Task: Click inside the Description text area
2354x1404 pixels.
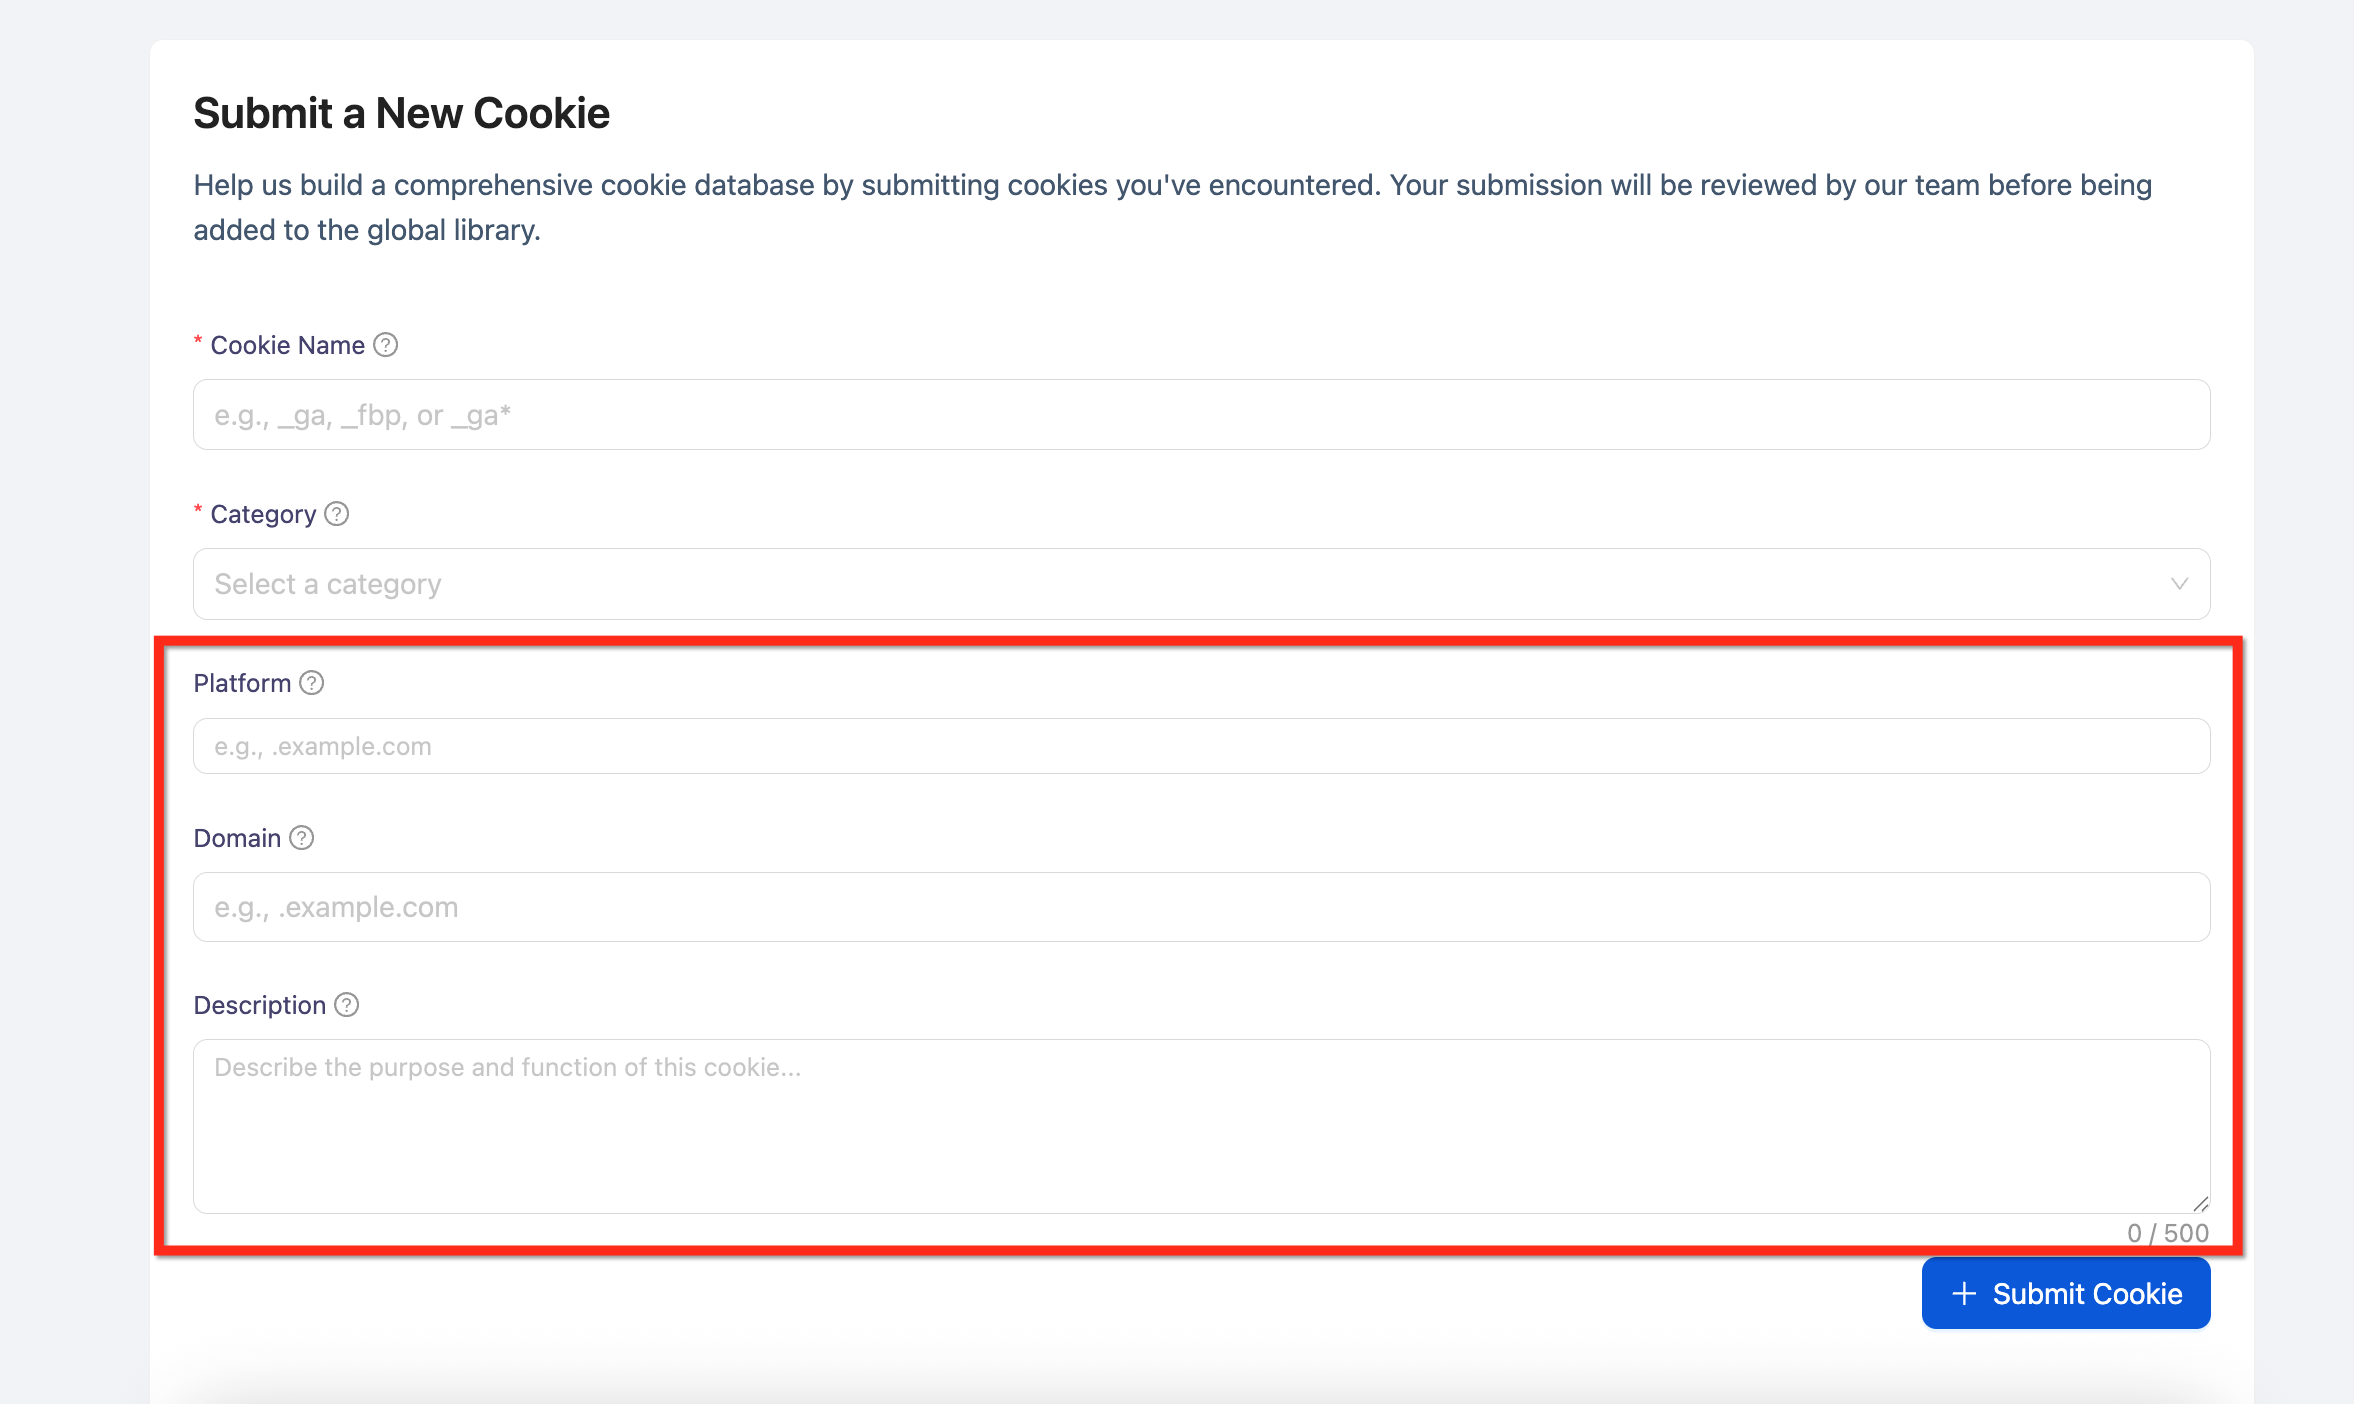Action: tap(1200, 1126)
